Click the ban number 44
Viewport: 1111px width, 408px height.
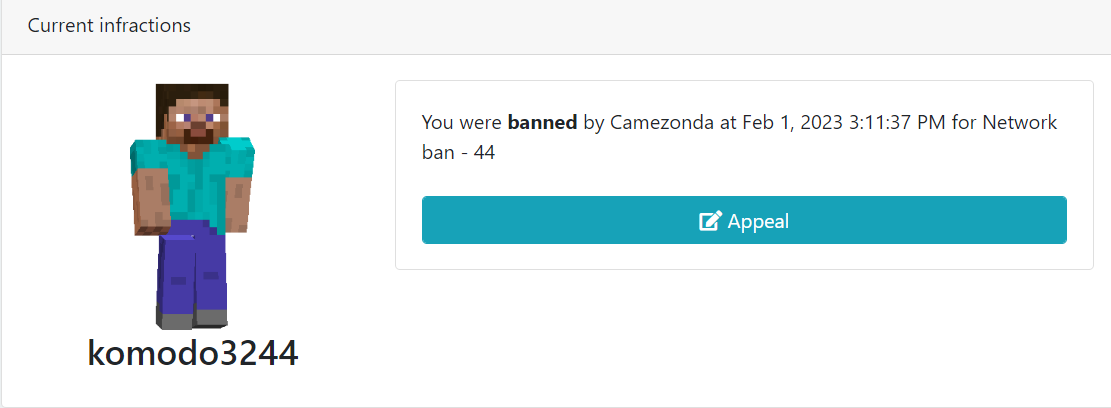(x=484, y=153)
